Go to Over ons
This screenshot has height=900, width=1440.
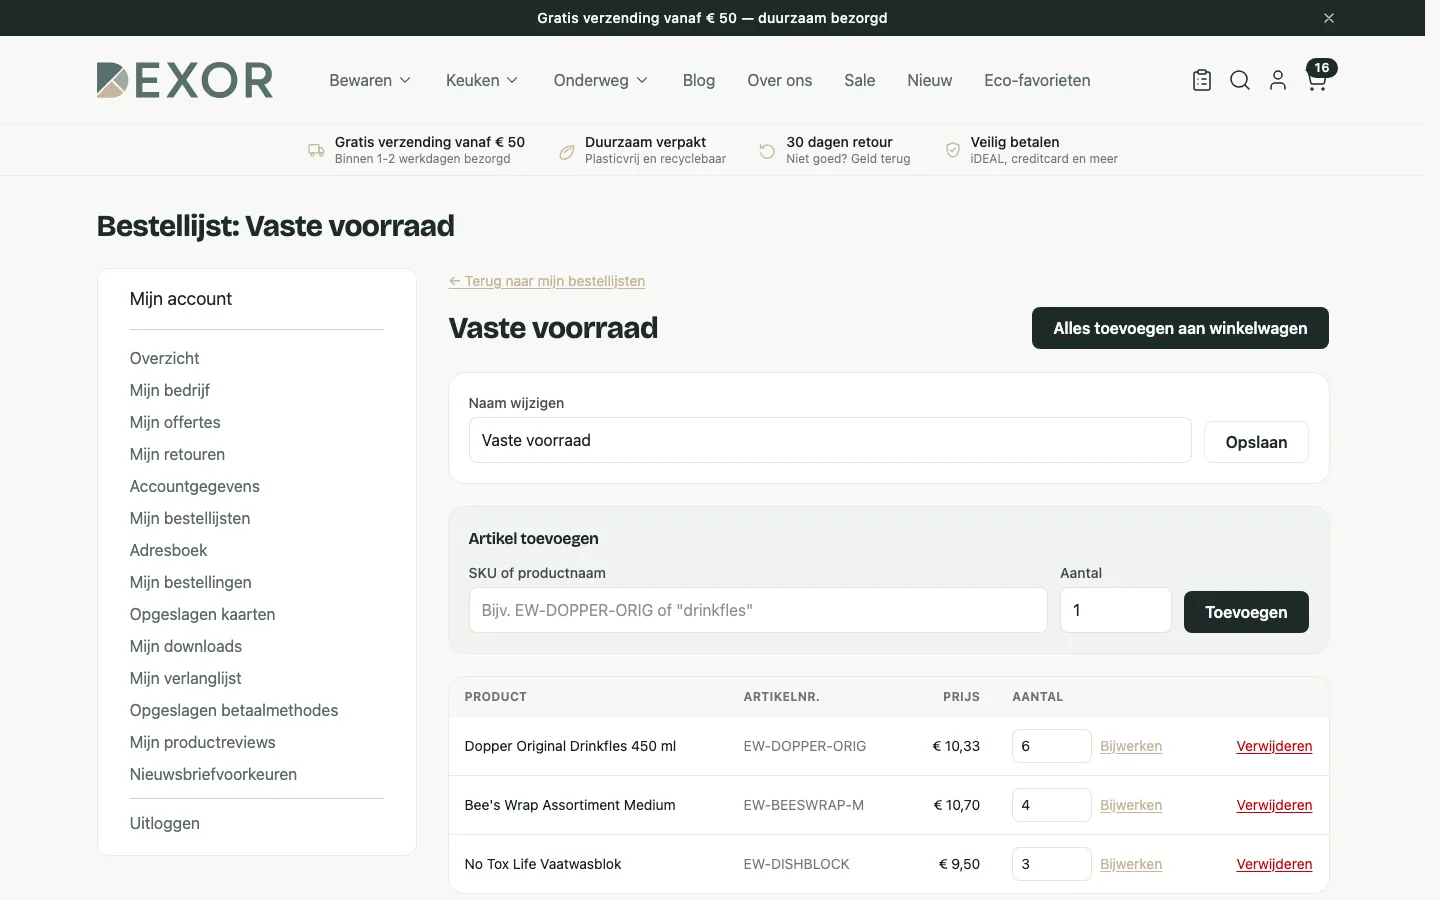tap(780, 80)
